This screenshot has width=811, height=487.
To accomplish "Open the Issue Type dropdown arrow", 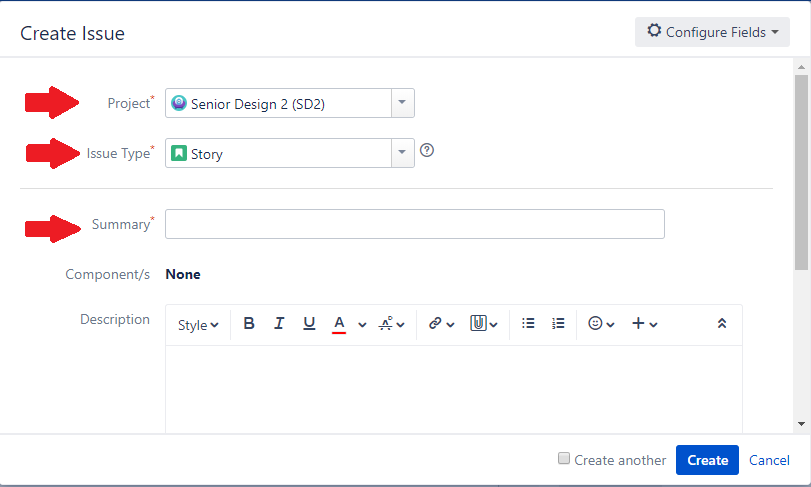I will 402,153.
